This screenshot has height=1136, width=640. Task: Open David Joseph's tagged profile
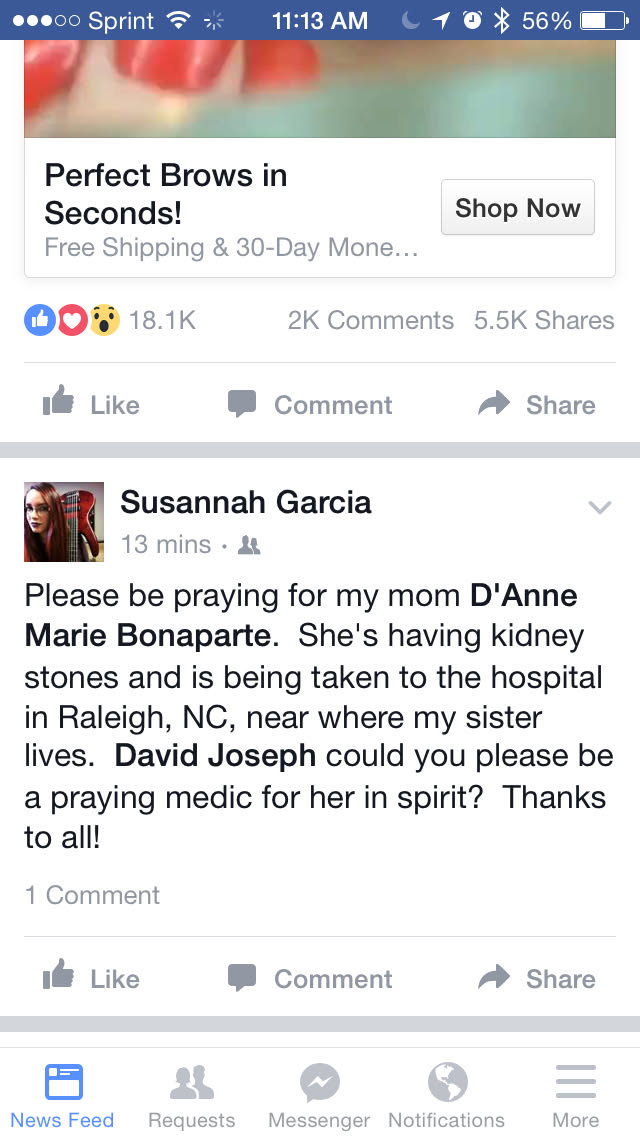(215, 755)
